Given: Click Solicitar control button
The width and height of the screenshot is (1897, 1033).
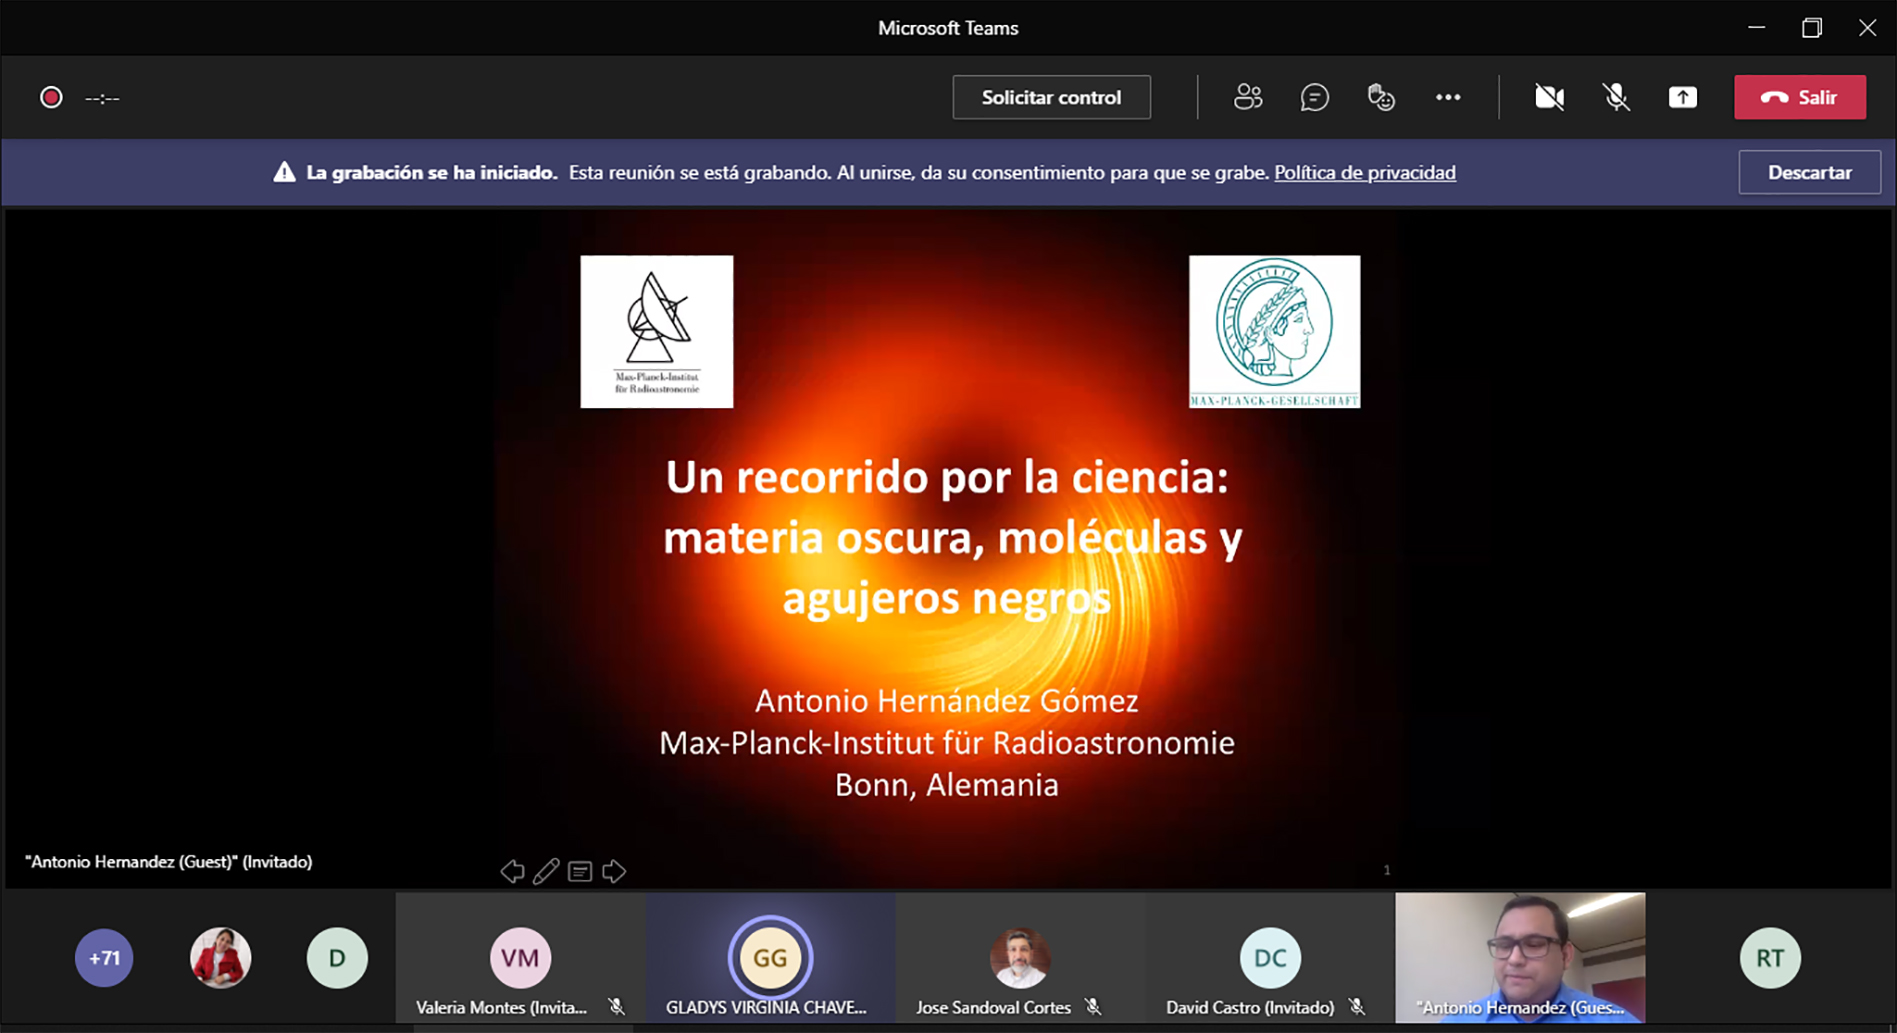Looking at the screenshot, I should pos(1051,97).
